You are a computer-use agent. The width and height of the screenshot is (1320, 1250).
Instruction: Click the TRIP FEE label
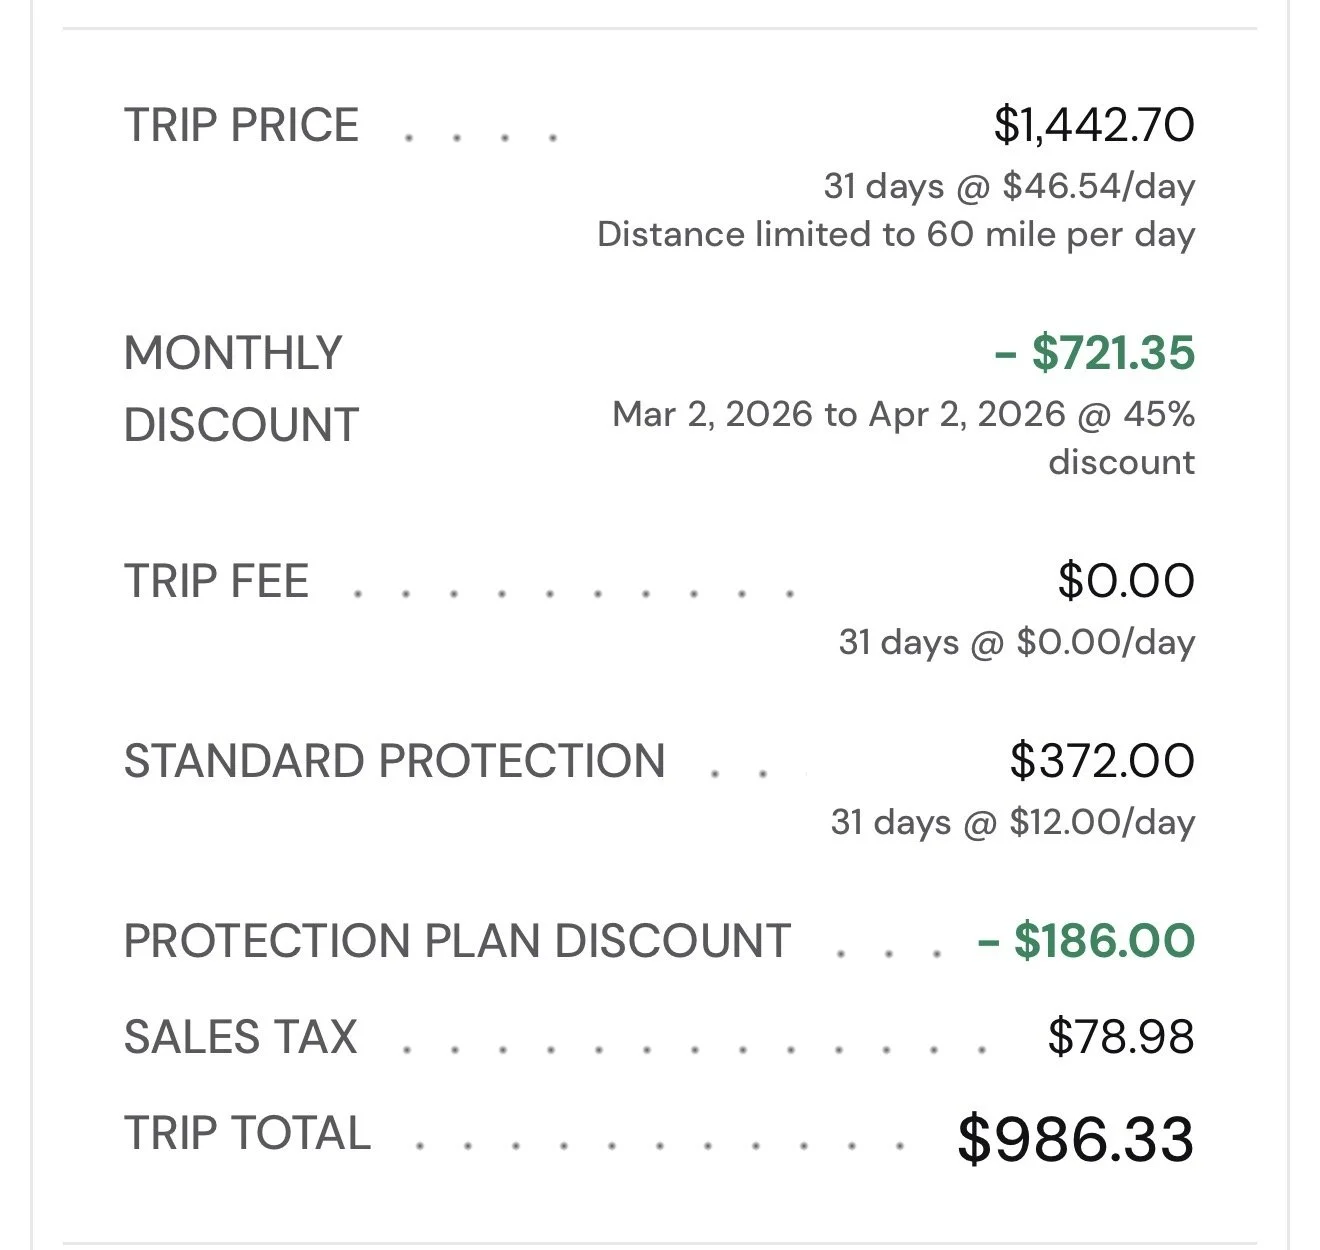[x=216, y=582]
